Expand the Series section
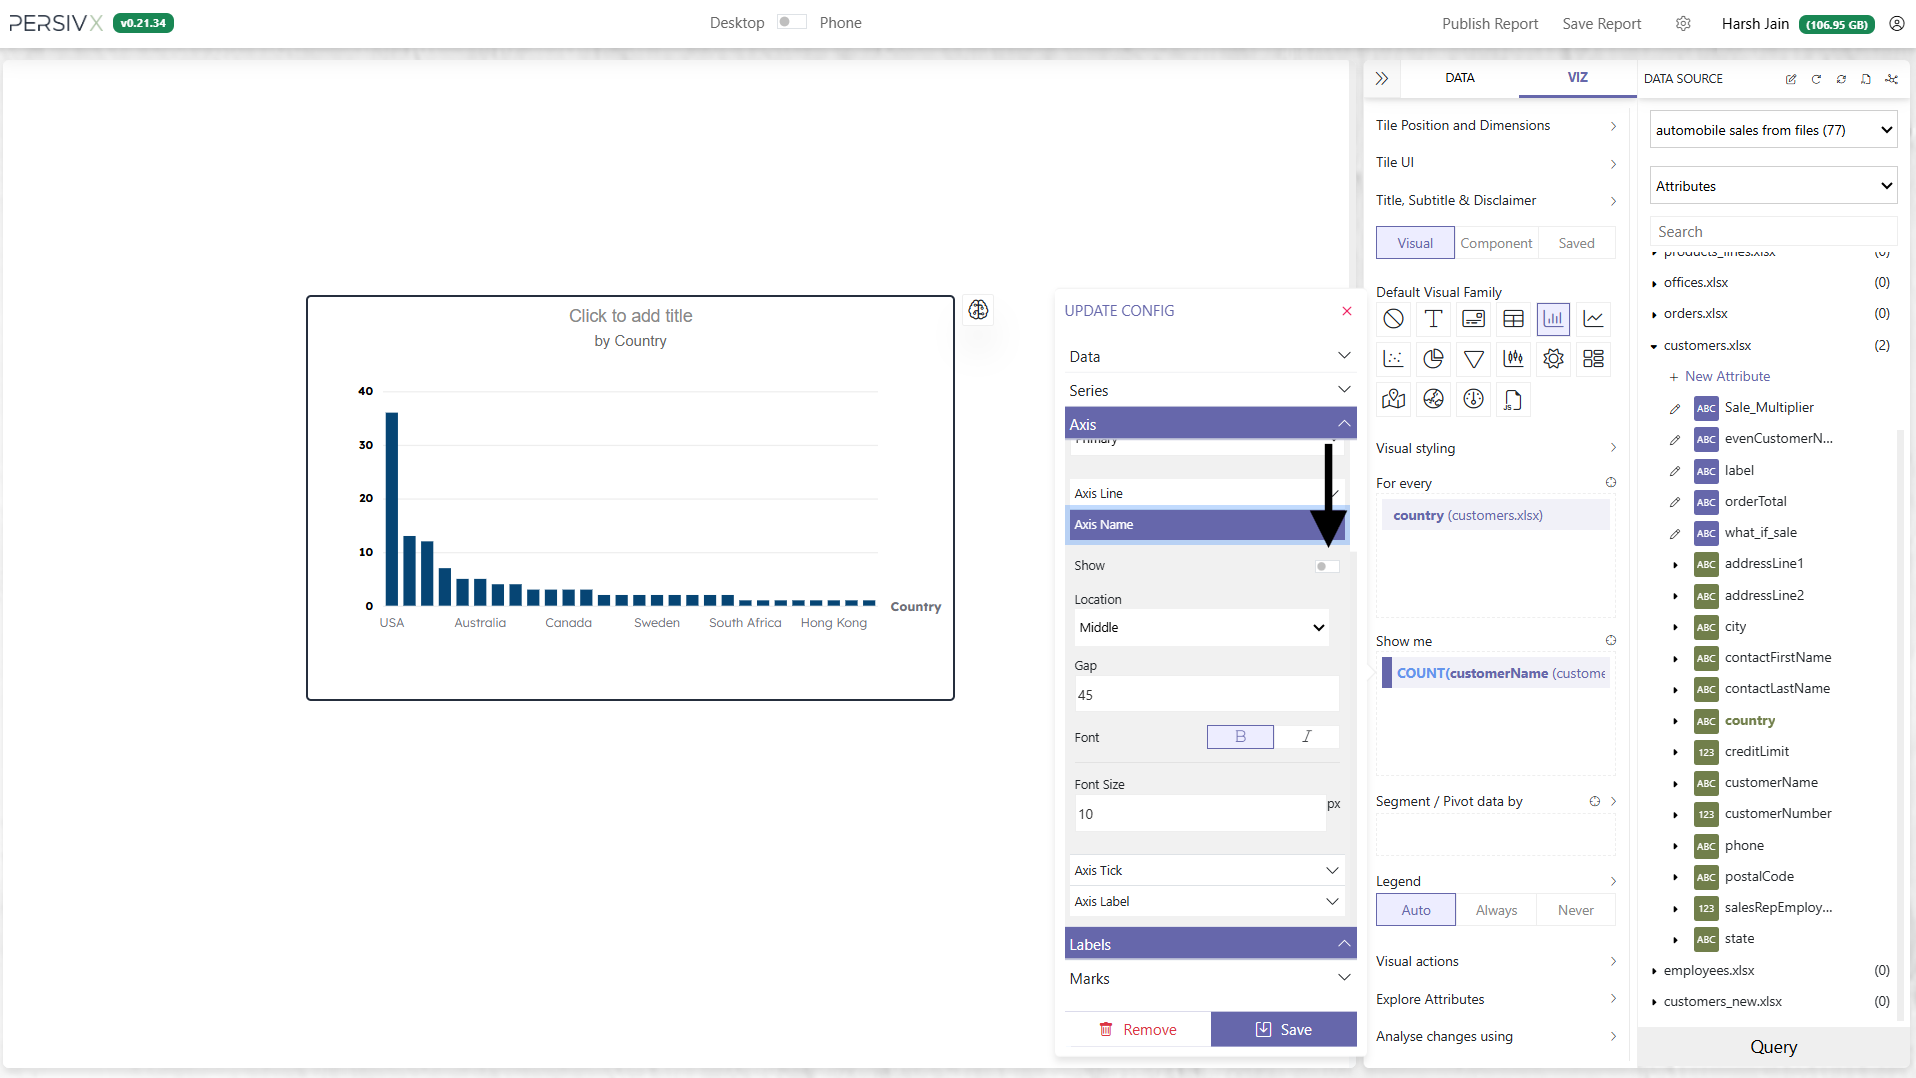The image size is (1916, 1078). tap(1210, 391)
